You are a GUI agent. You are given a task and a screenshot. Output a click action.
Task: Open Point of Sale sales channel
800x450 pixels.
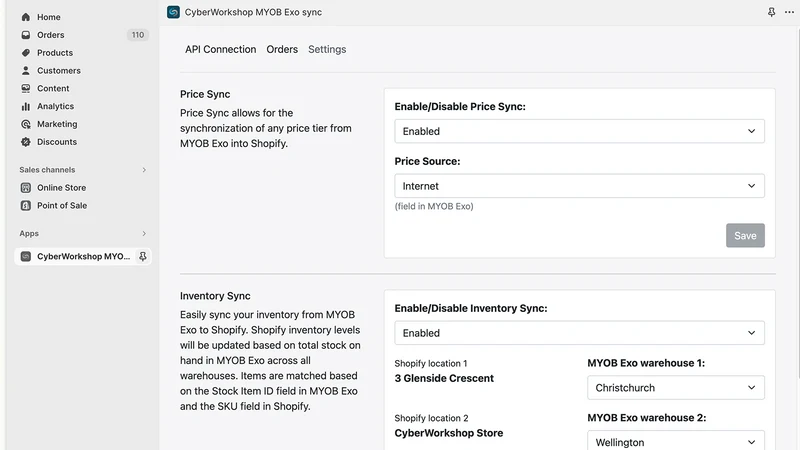pyautogui.click(x=62, y=206)
